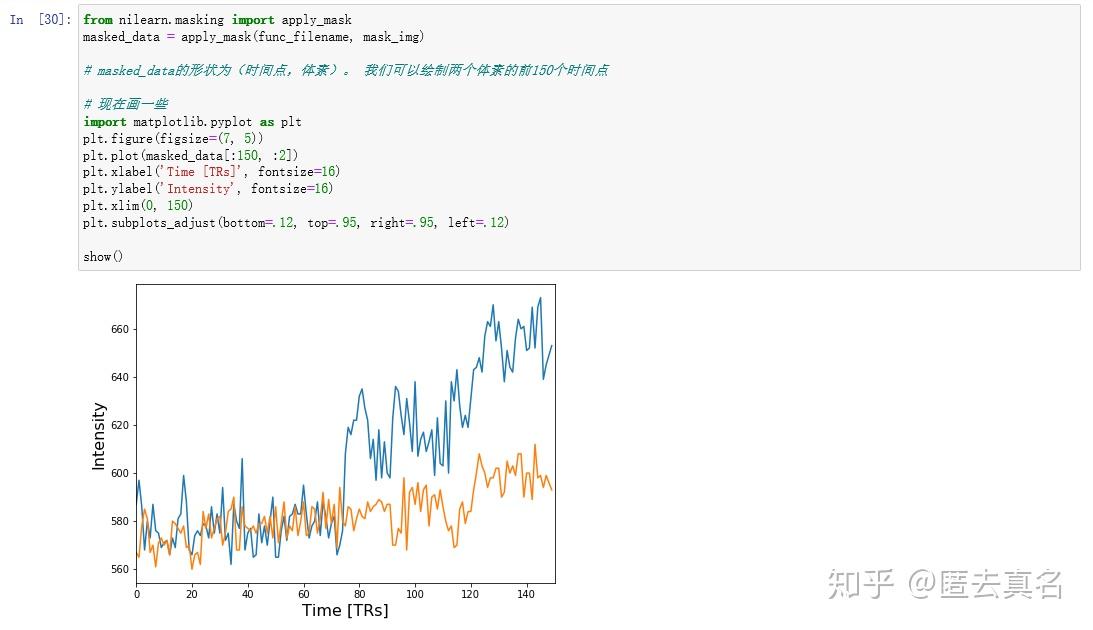This screenshot has width=1093, height=630.
Task: Click the 660 tick on the y-axis
Action: coord(121,329)
